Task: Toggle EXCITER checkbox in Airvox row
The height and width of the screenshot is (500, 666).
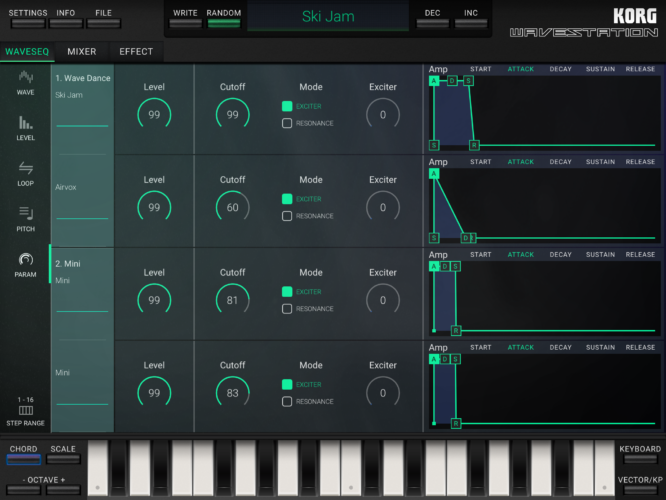Action: point(287,199)
